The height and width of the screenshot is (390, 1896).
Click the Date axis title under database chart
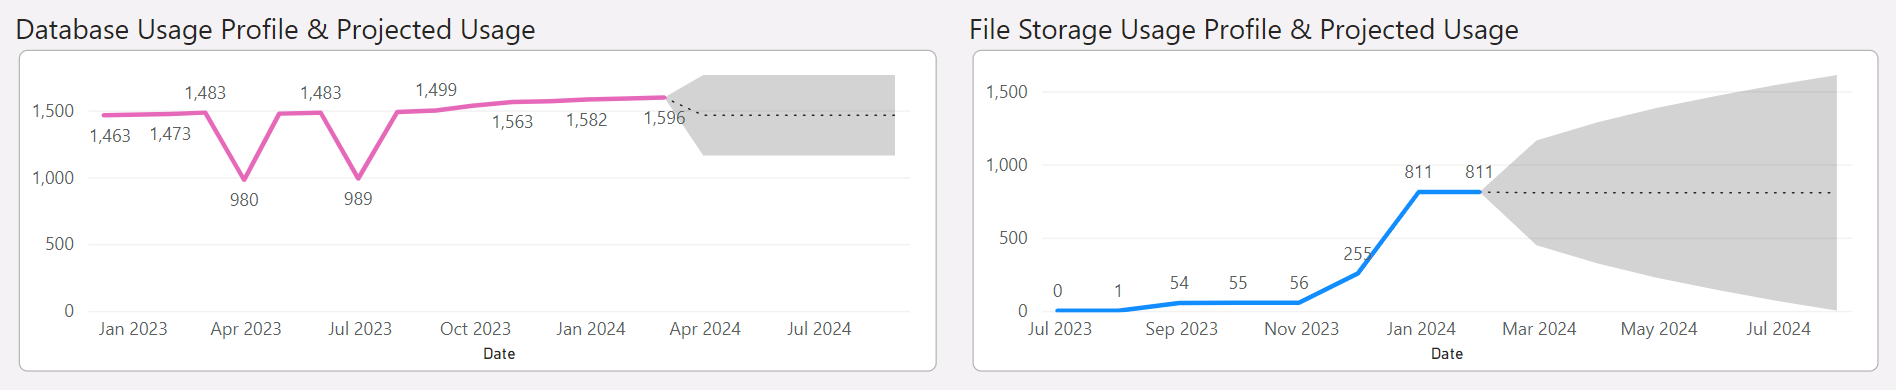click(x=499, y=354)
